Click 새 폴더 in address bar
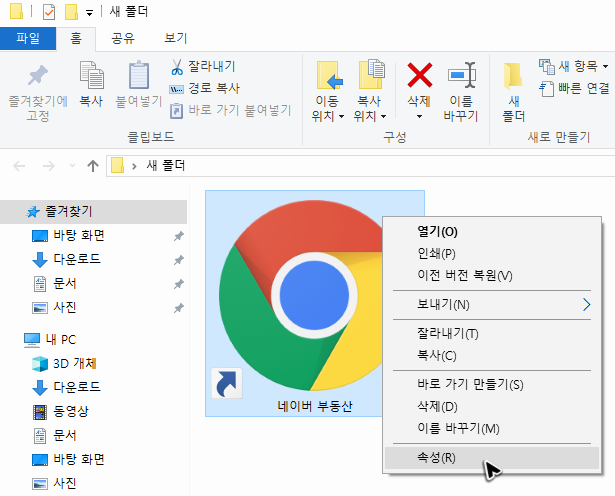615x496 pixels. 166,166
